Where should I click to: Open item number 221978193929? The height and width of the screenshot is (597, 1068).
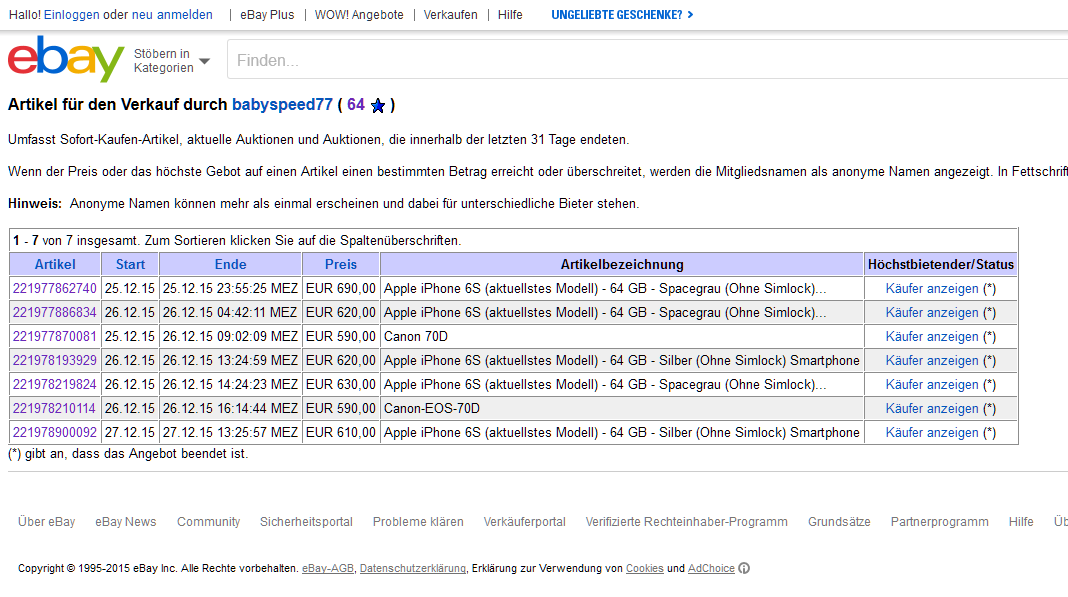[x=54, y=361]
